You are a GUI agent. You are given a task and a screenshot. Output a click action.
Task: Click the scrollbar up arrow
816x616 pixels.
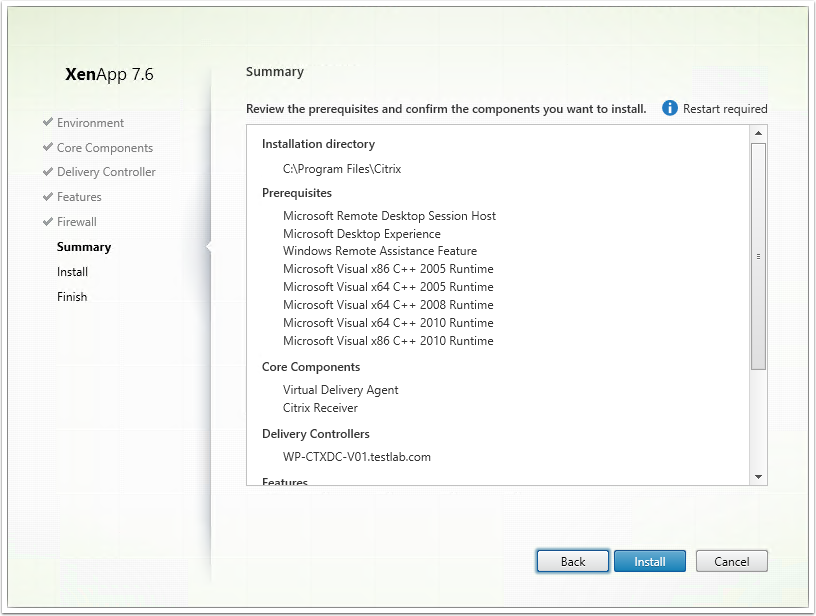tap(758, 133)
